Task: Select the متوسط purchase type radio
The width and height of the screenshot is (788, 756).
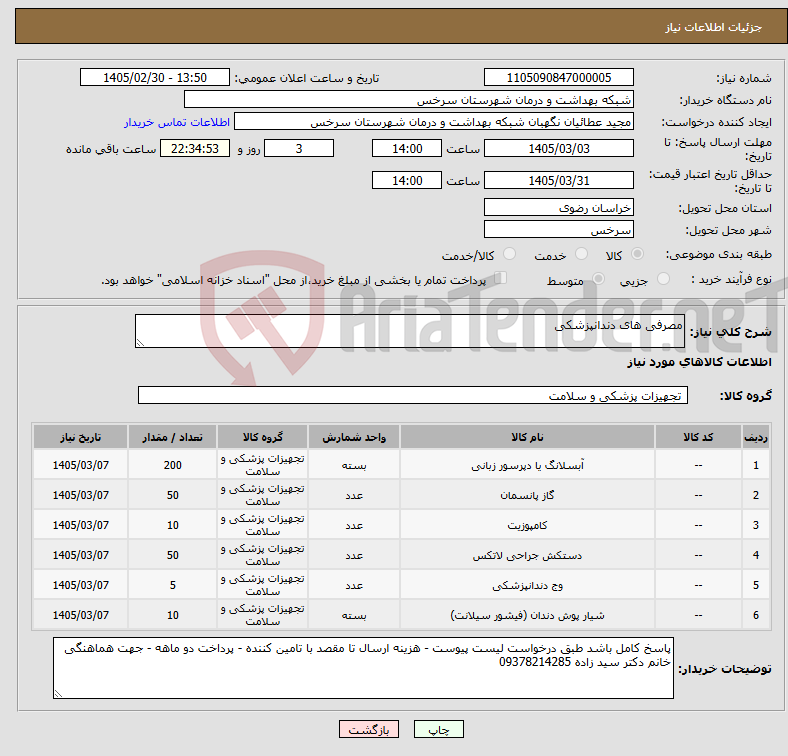Action: (x=598, y=278)
